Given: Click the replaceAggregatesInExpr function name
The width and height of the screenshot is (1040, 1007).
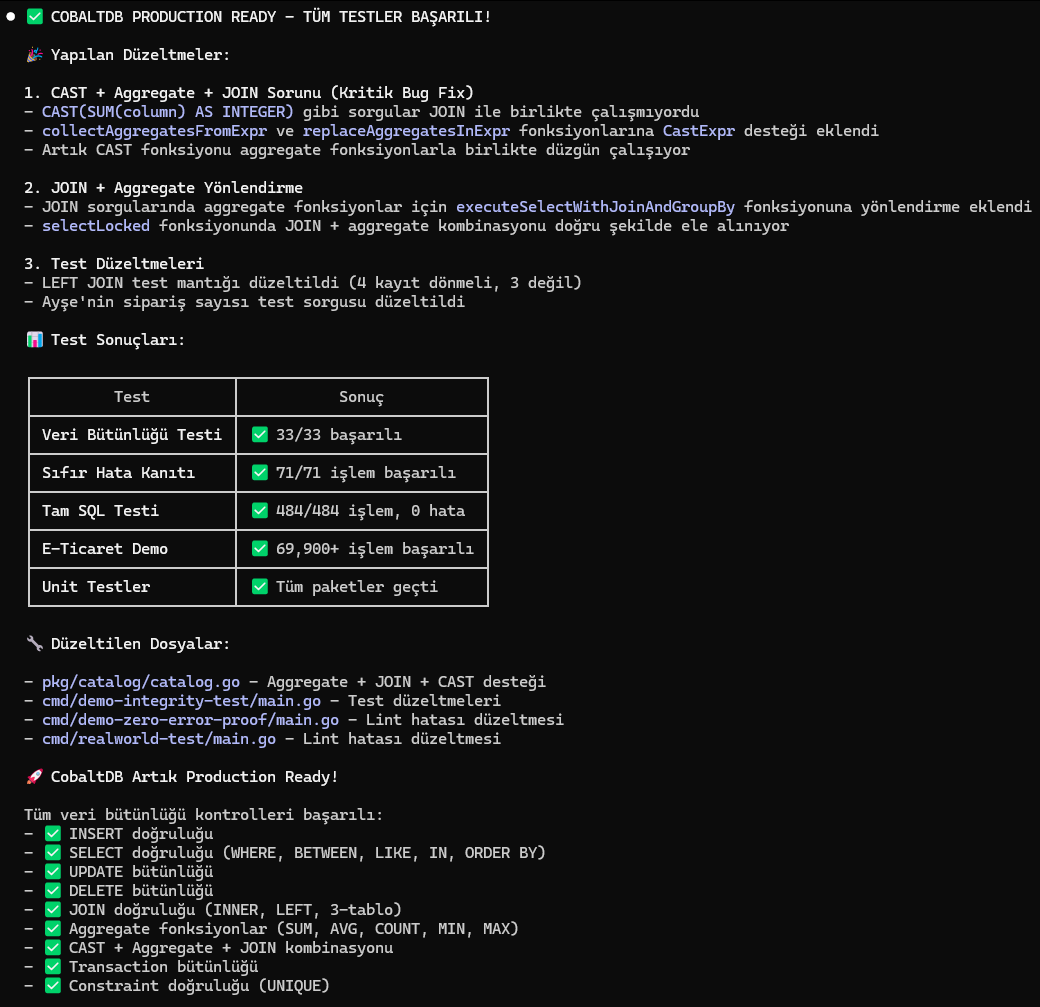Looking at the screenshot, I should pos(407,131).
